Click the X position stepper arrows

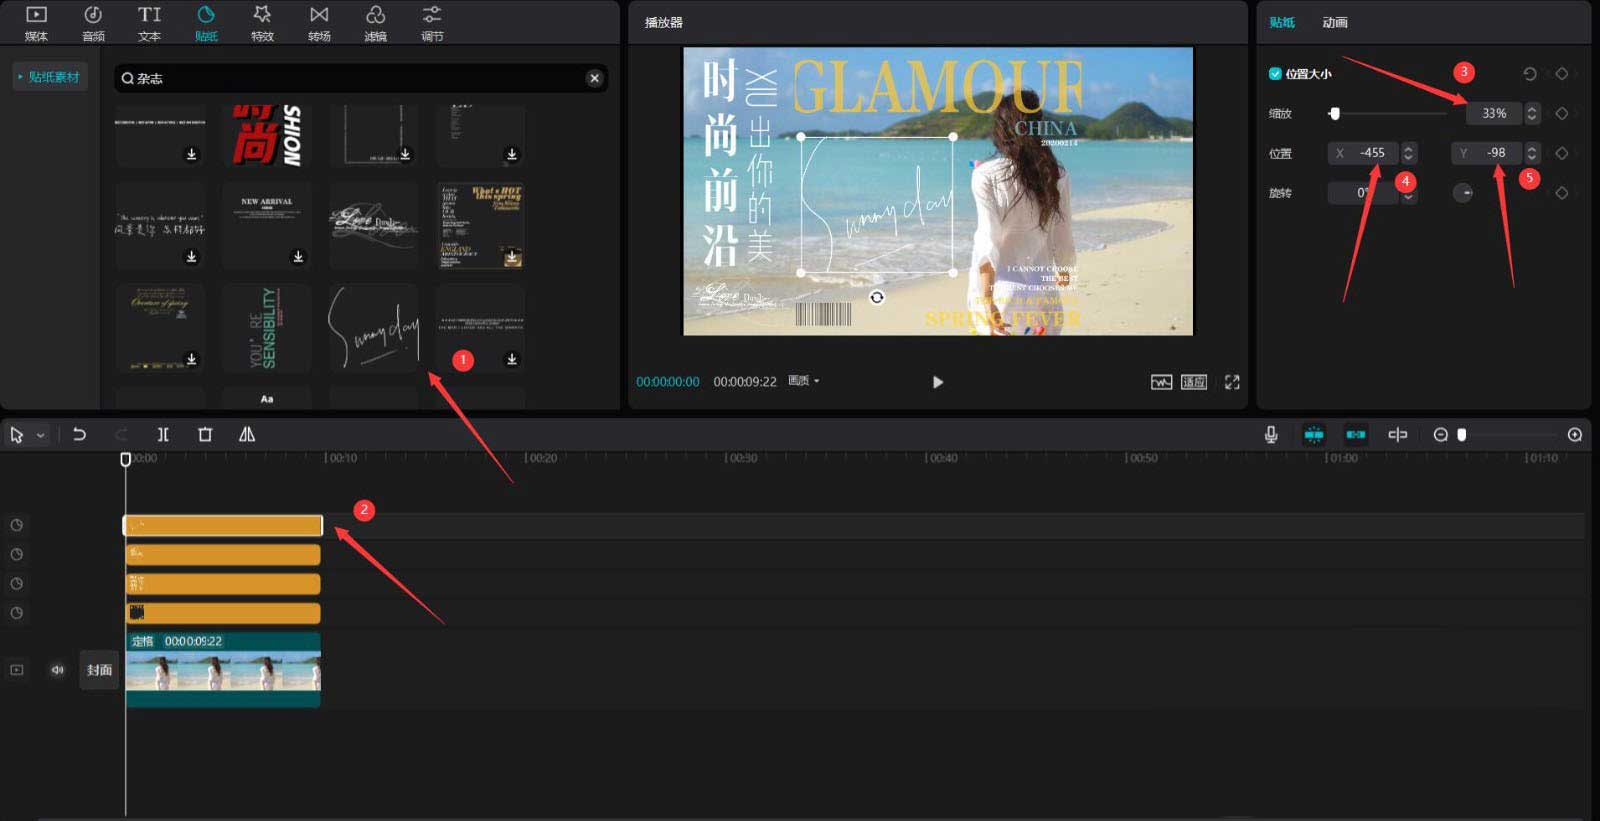1409,153
